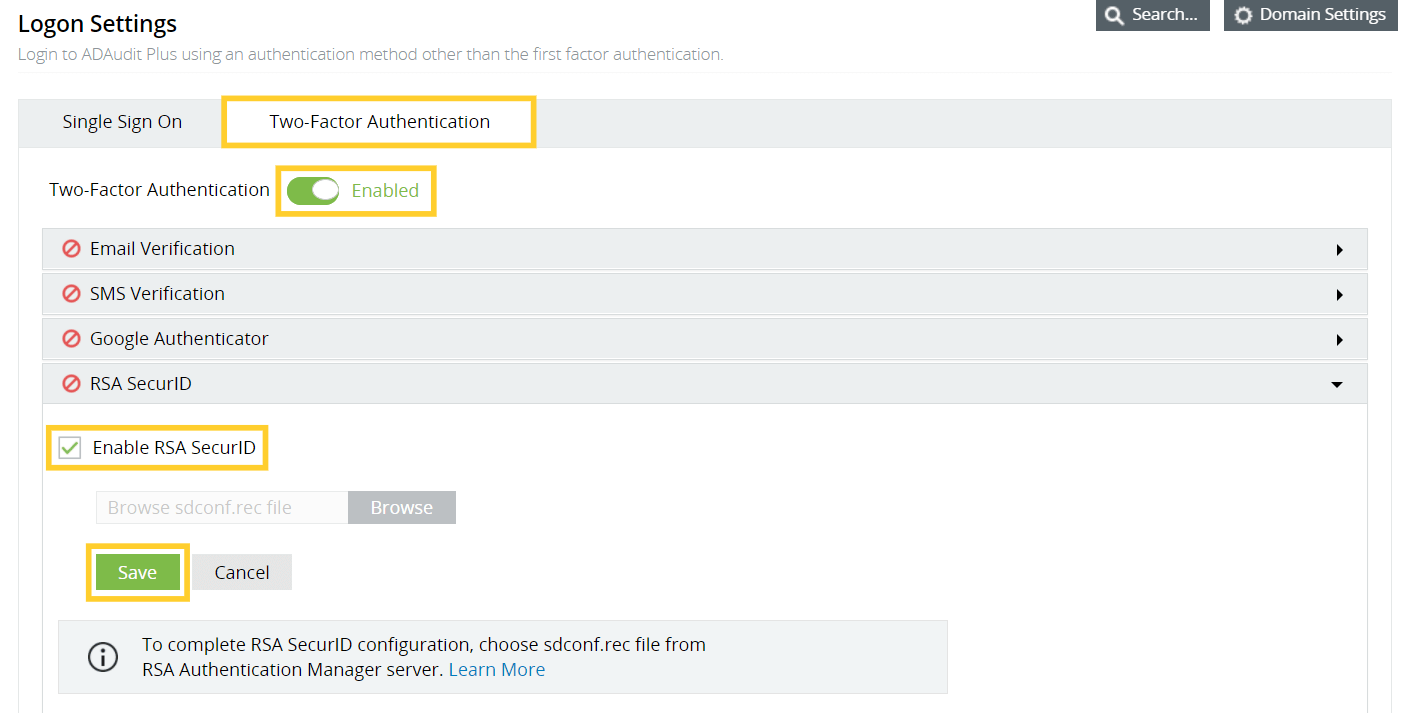Expand the Email Verification section
This screenshot has width=1418, height=713.
(x=1340, y=248)
